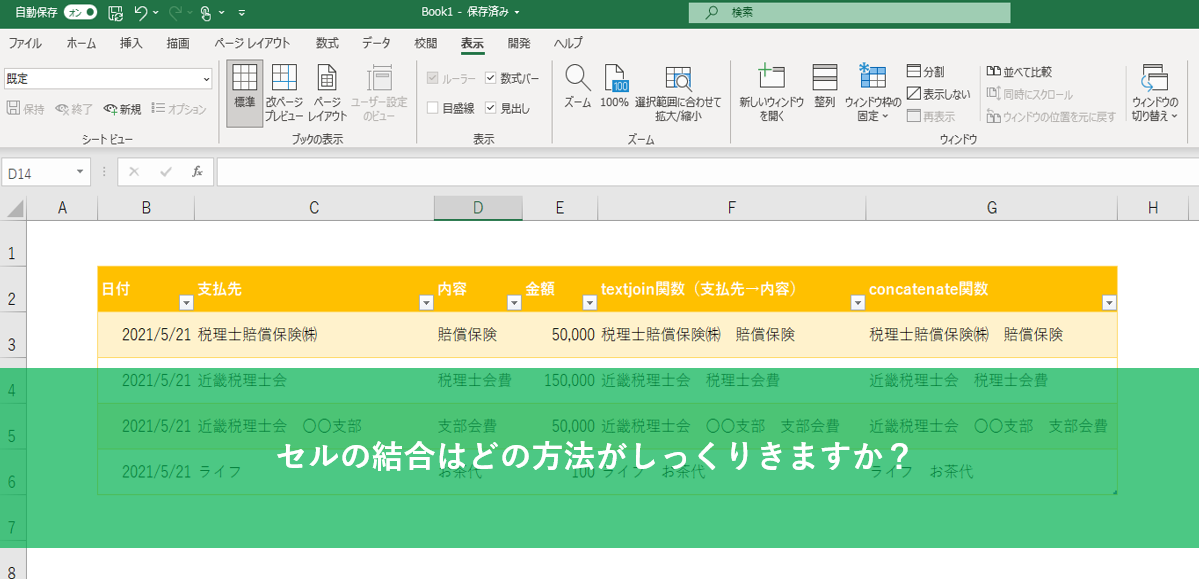Switch to the 挿入 tab

click(x=131, y=43)
